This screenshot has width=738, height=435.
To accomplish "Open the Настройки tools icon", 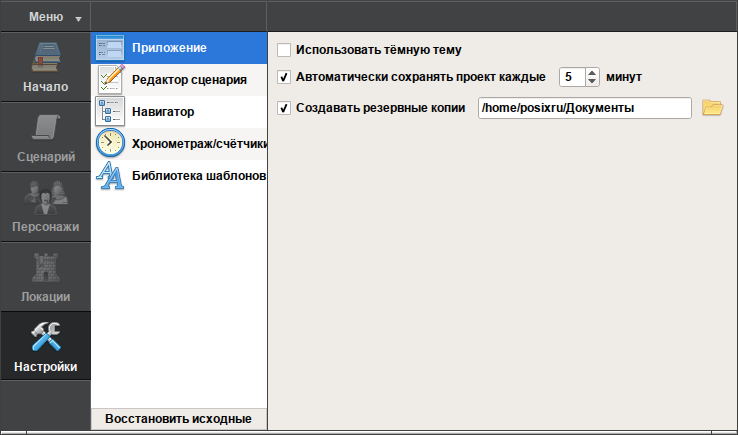I will point(46,337).
